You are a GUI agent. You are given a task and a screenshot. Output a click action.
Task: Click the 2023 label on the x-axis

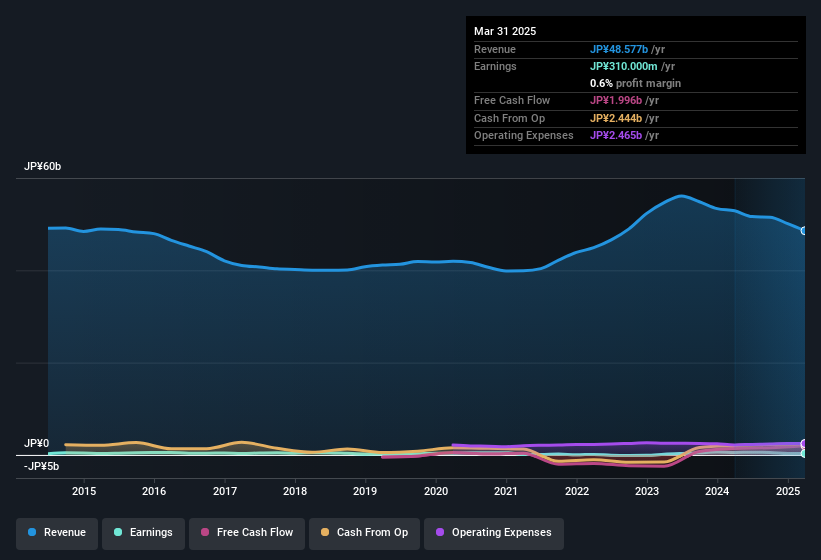pyautogui.click(x=647, y=491)
